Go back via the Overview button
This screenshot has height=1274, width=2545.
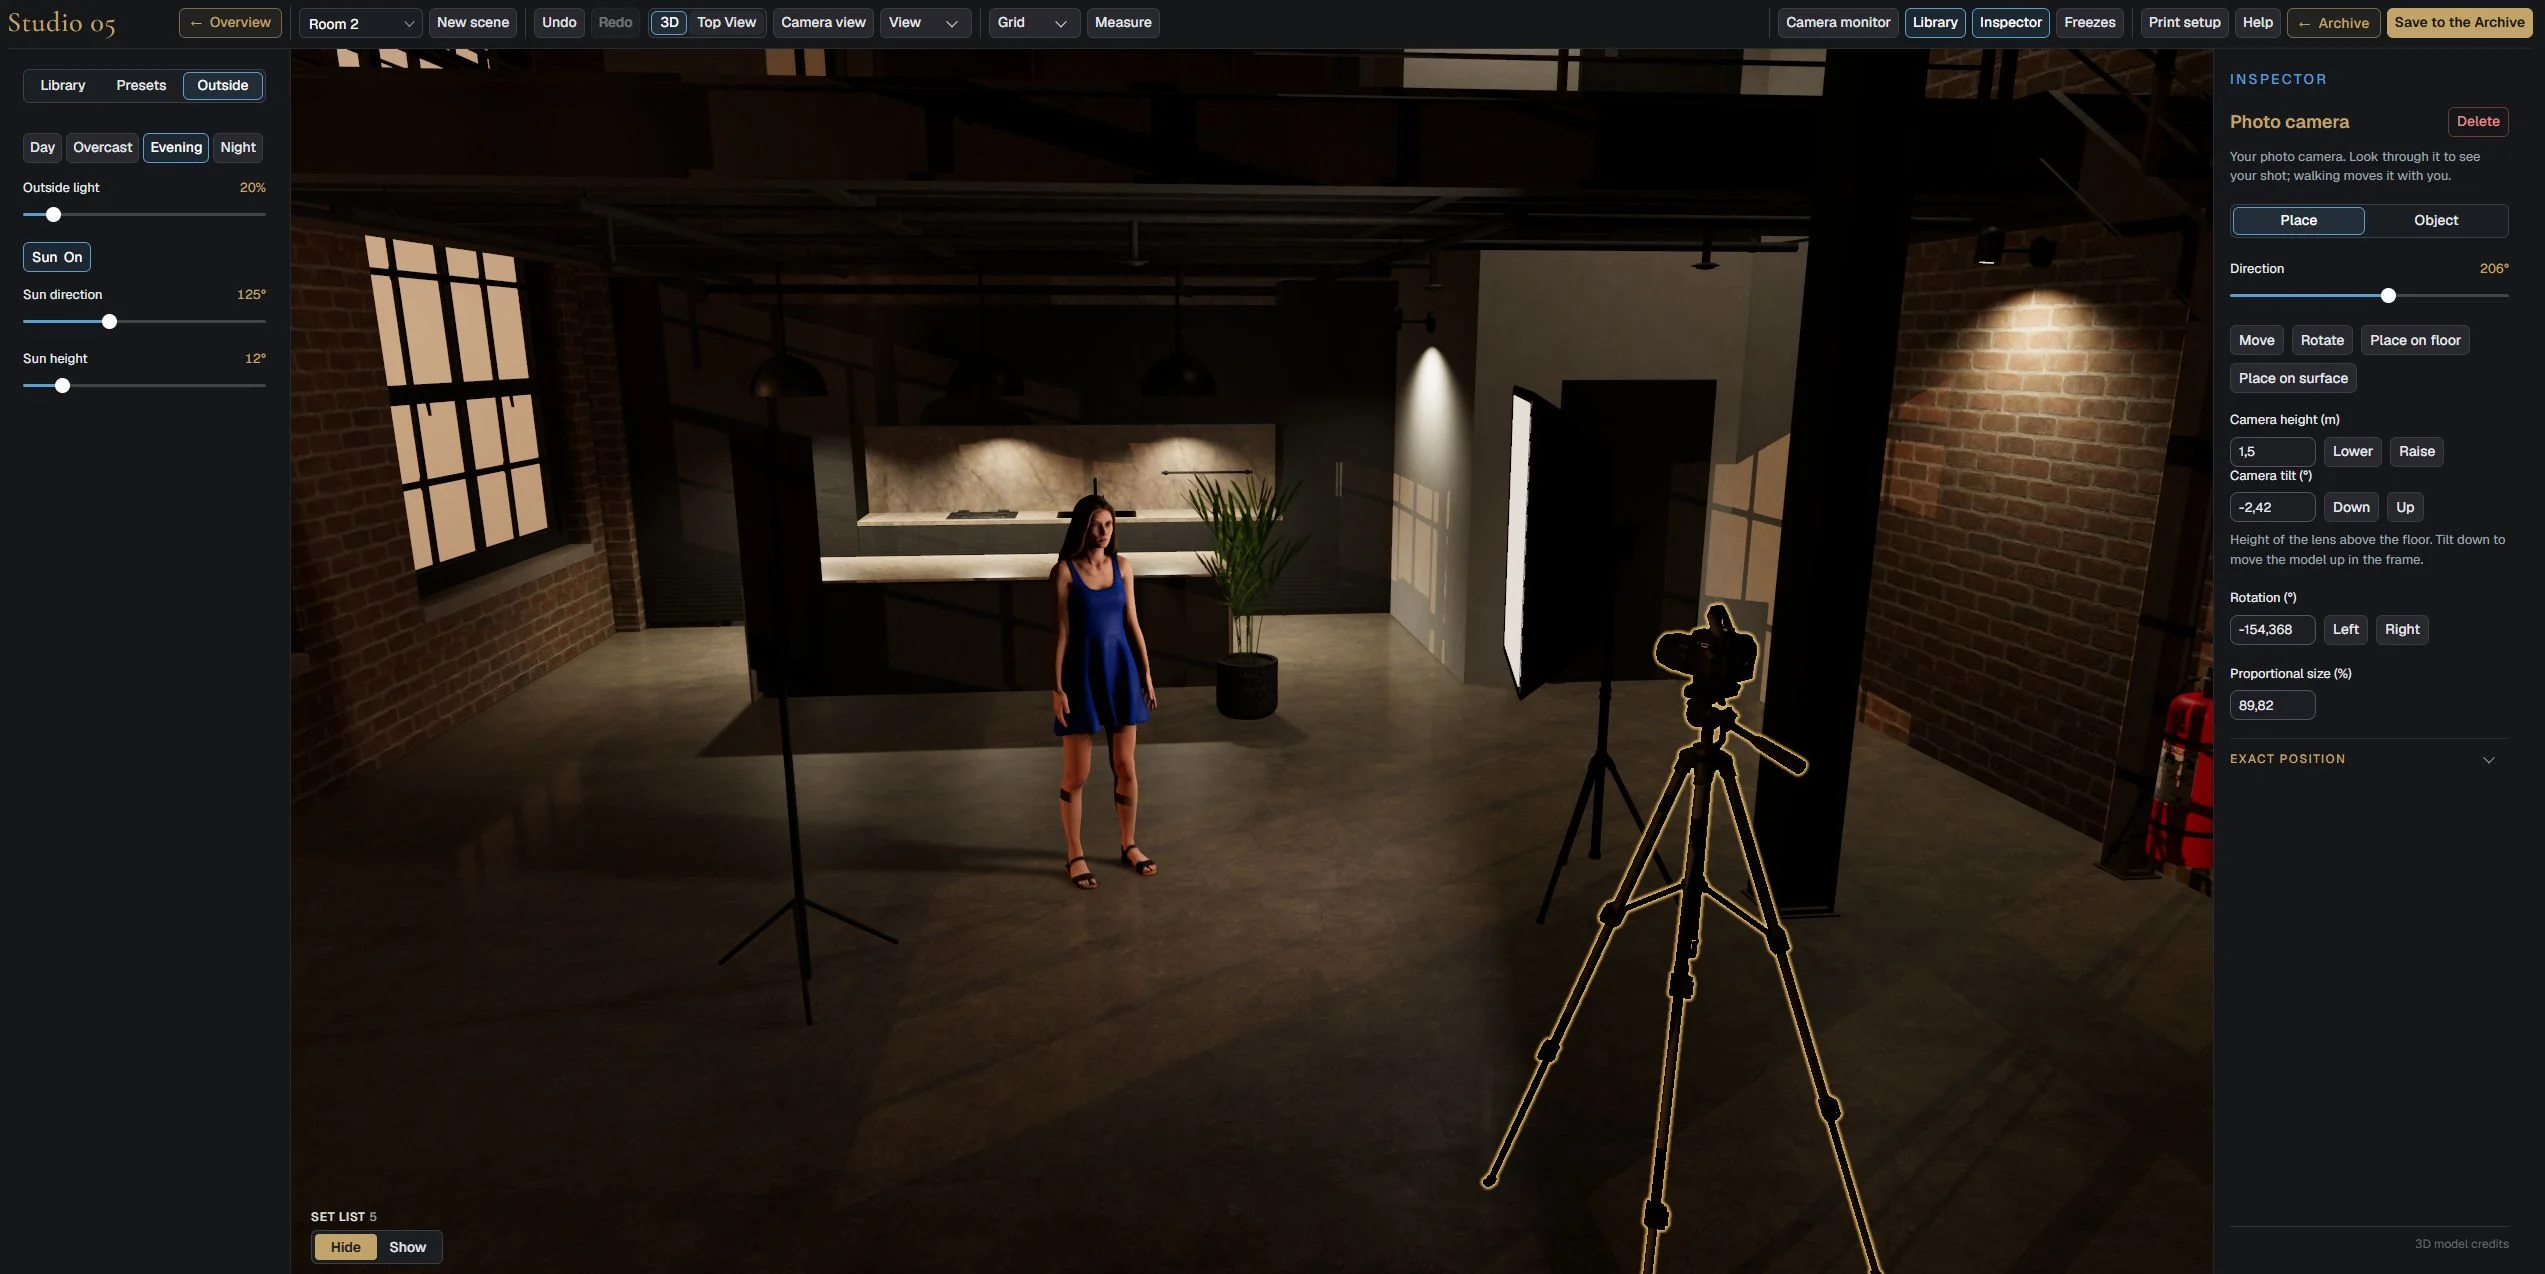coord(230,23)
